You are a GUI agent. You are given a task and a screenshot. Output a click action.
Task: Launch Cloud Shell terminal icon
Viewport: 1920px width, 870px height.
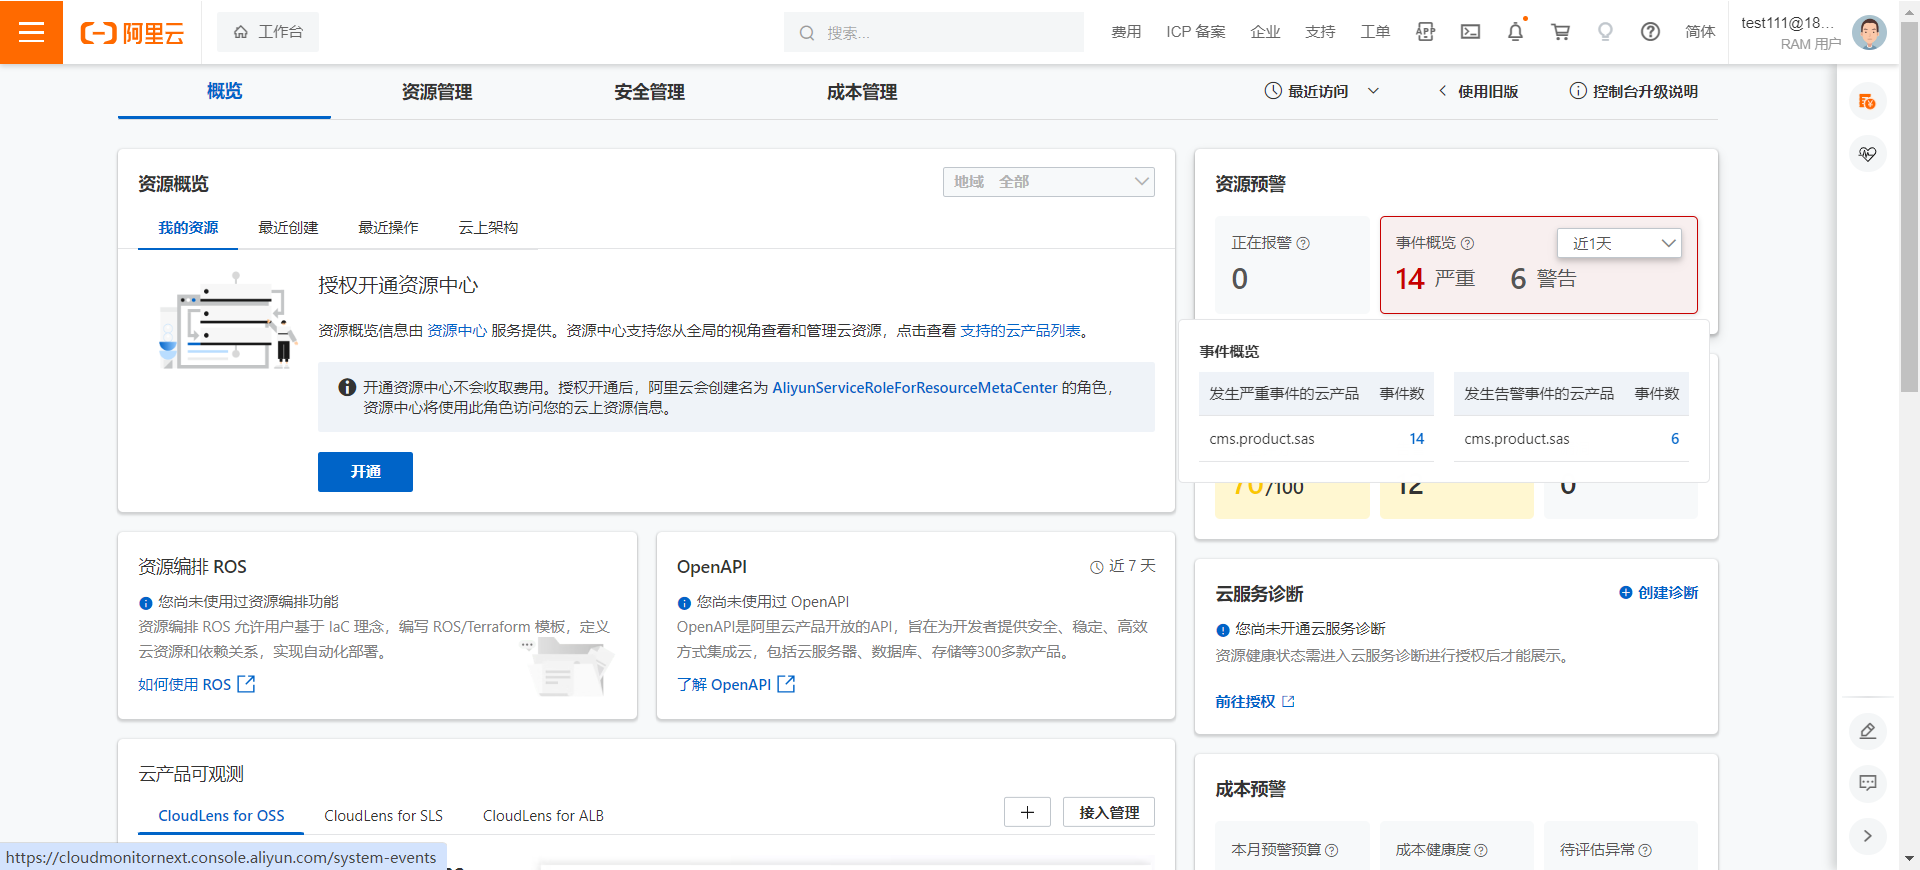(1470, 32)
